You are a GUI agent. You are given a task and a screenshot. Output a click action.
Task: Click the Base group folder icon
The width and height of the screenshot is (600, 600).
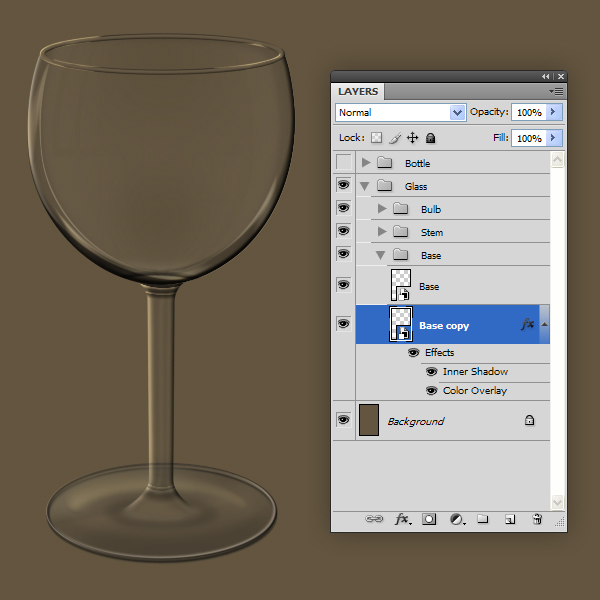coord(401,254)
